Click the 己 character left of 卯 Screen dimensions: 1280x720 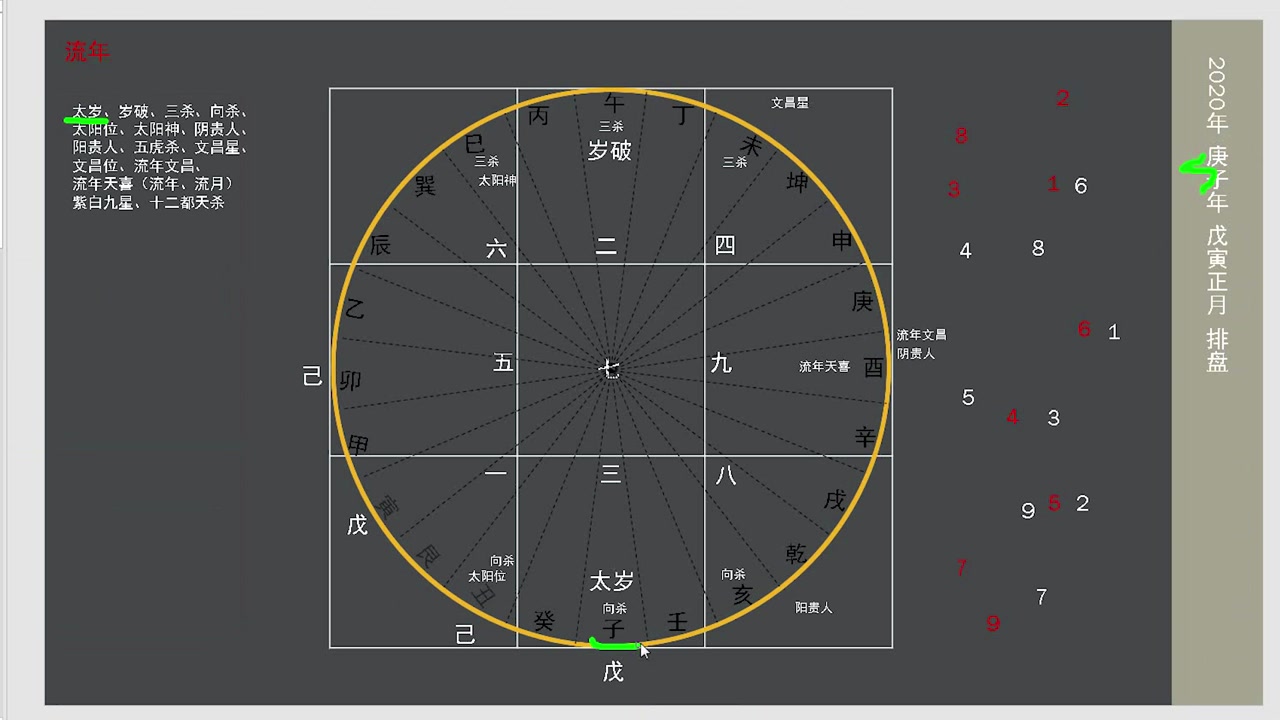(x=312, y=376)
